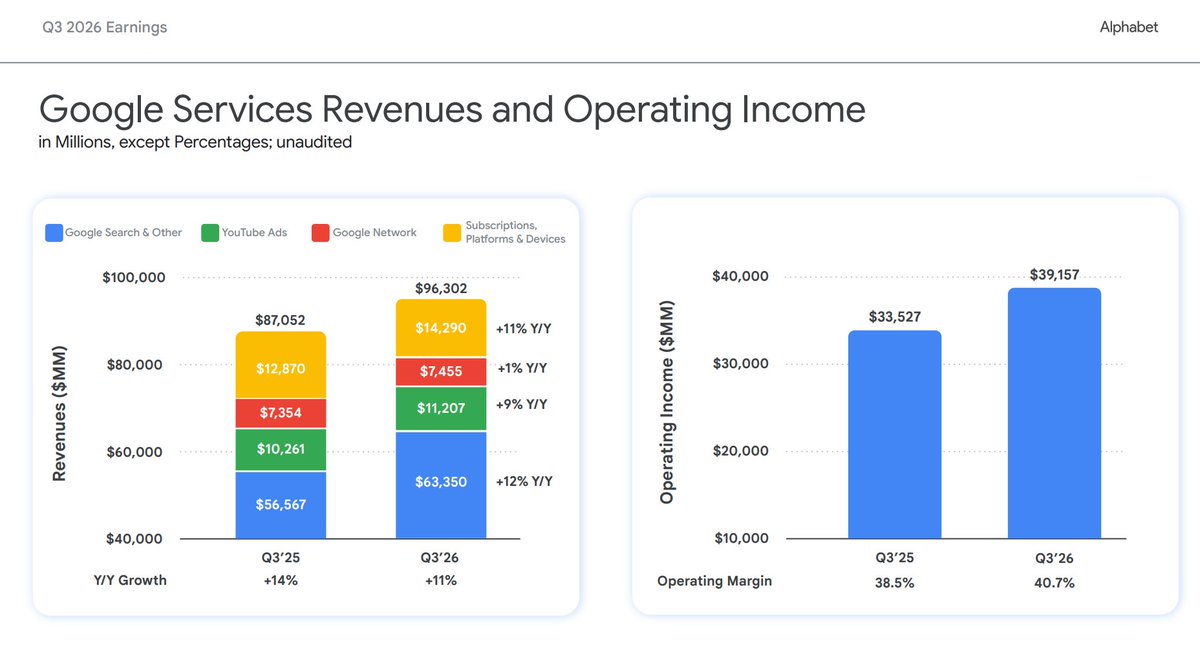Viewport: 1200px width, 669px height.
Task: Click the +14% Y/Y growth value
Action: tap(281, 580)
